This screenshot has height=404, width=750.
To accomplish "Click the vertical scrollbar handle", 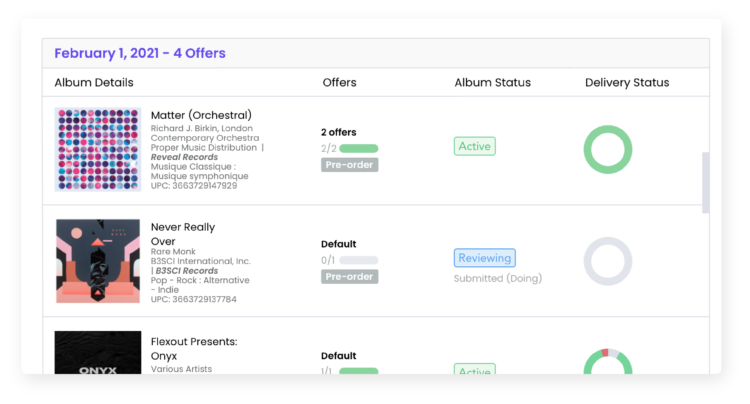I will tap(706, 183).
